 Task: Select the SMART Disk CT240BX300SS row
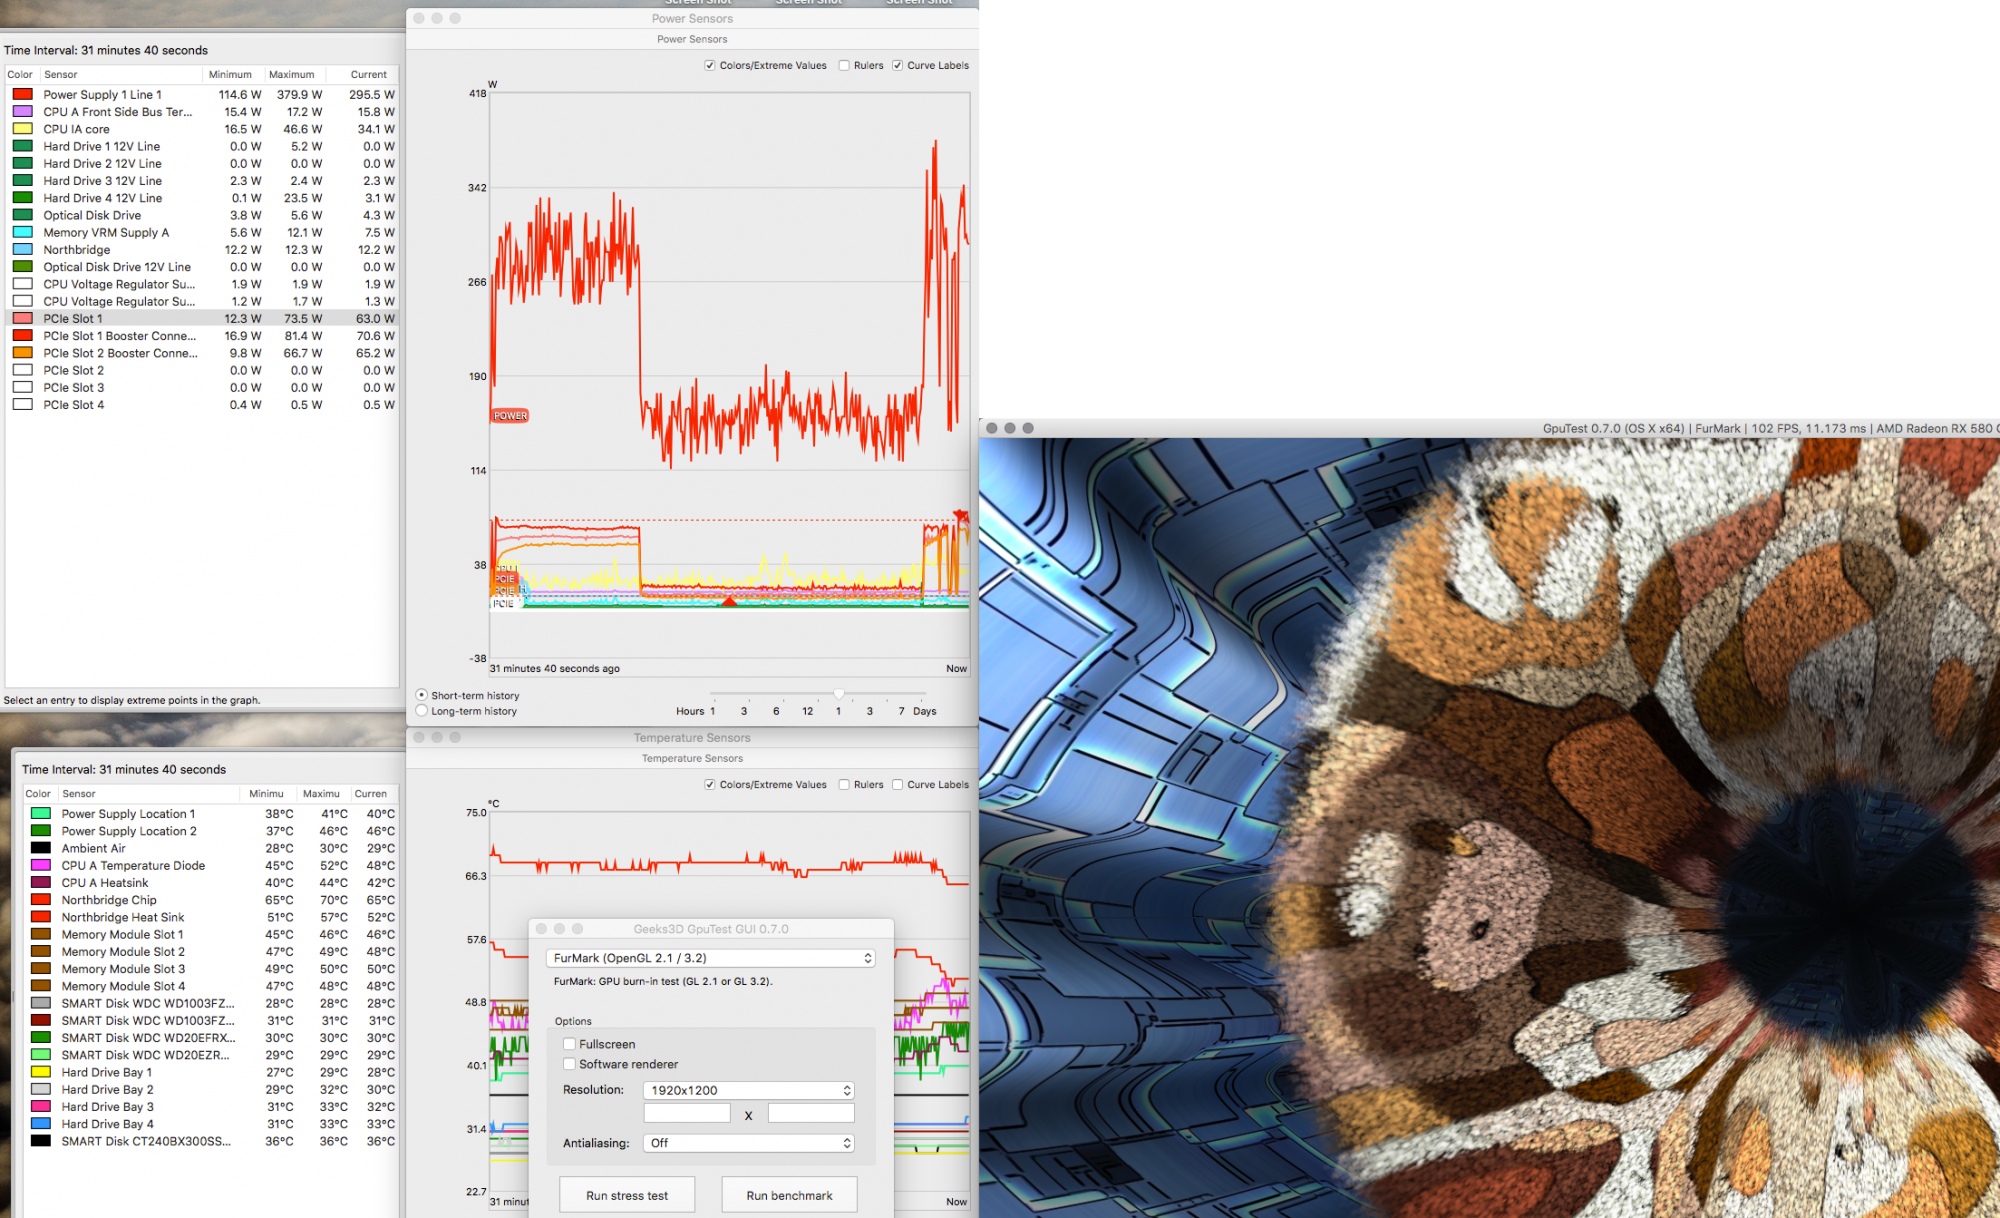[211, 1141]
